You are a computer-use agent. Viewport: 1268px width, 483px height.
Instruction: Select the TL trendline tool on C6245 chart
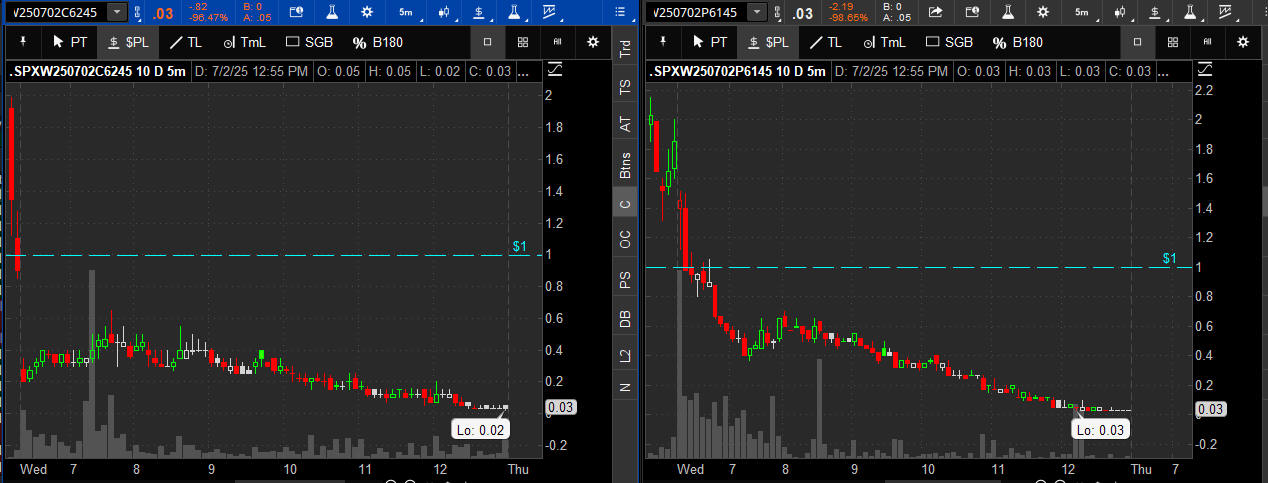pos(185,42)
